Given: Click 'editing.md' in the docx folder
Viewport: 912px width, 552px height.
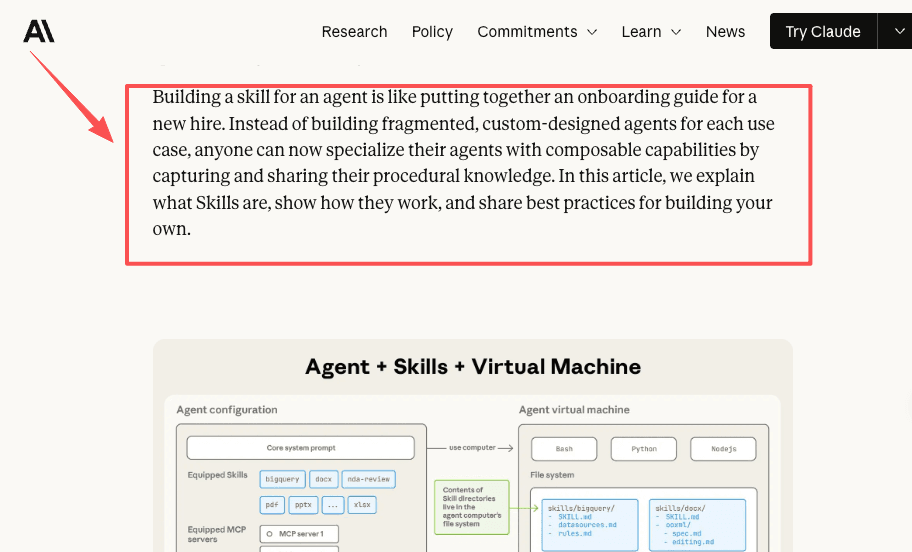Looking at the screenshot, I should pos(693,542).
